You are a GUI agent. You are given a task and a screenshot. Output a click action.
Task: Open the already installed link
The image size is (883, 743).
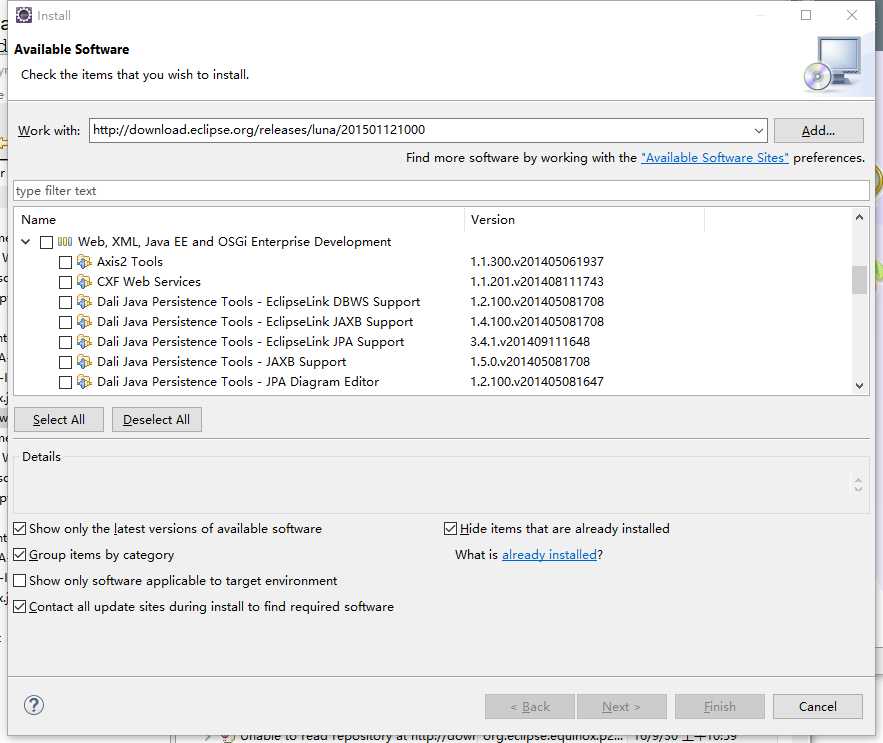pyautogui.click(x=549, y=555)
